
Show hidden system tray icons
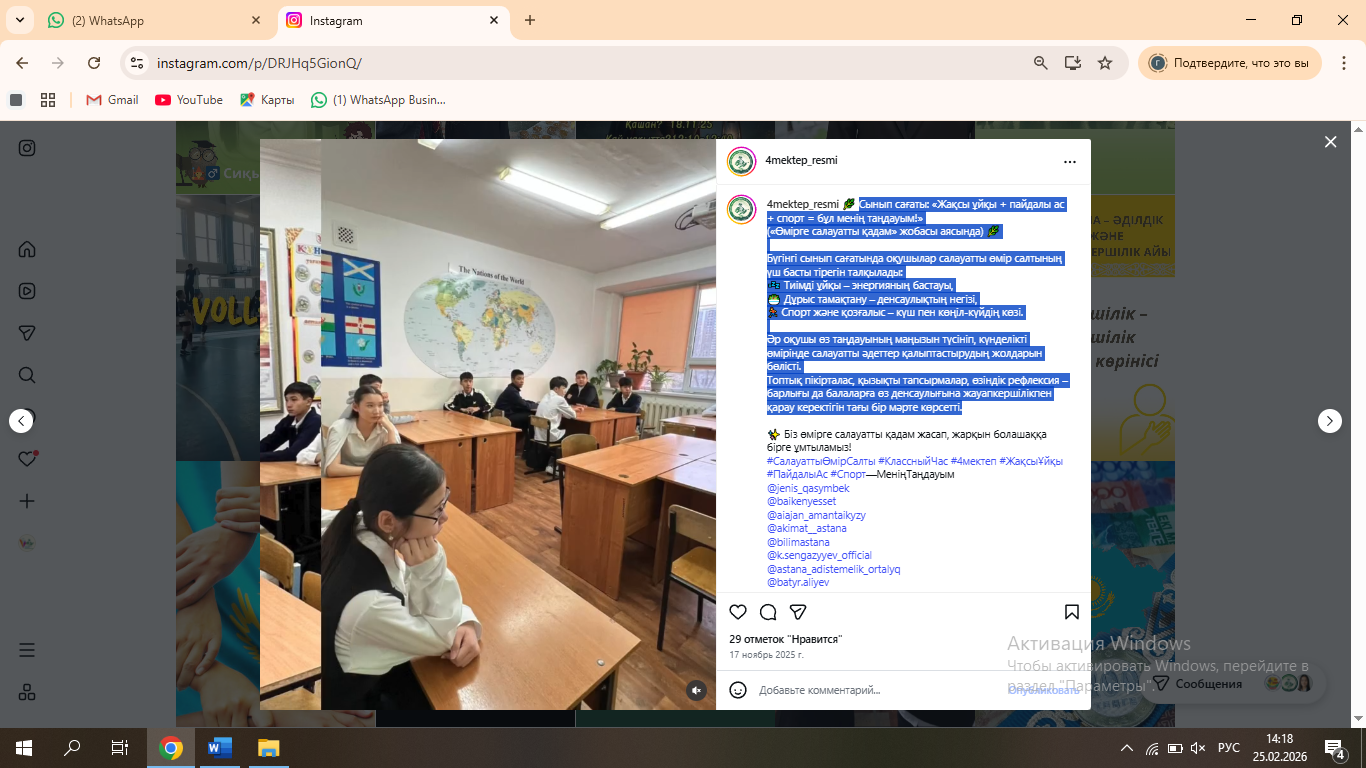pyautogui.click(x=1127, y=748)
